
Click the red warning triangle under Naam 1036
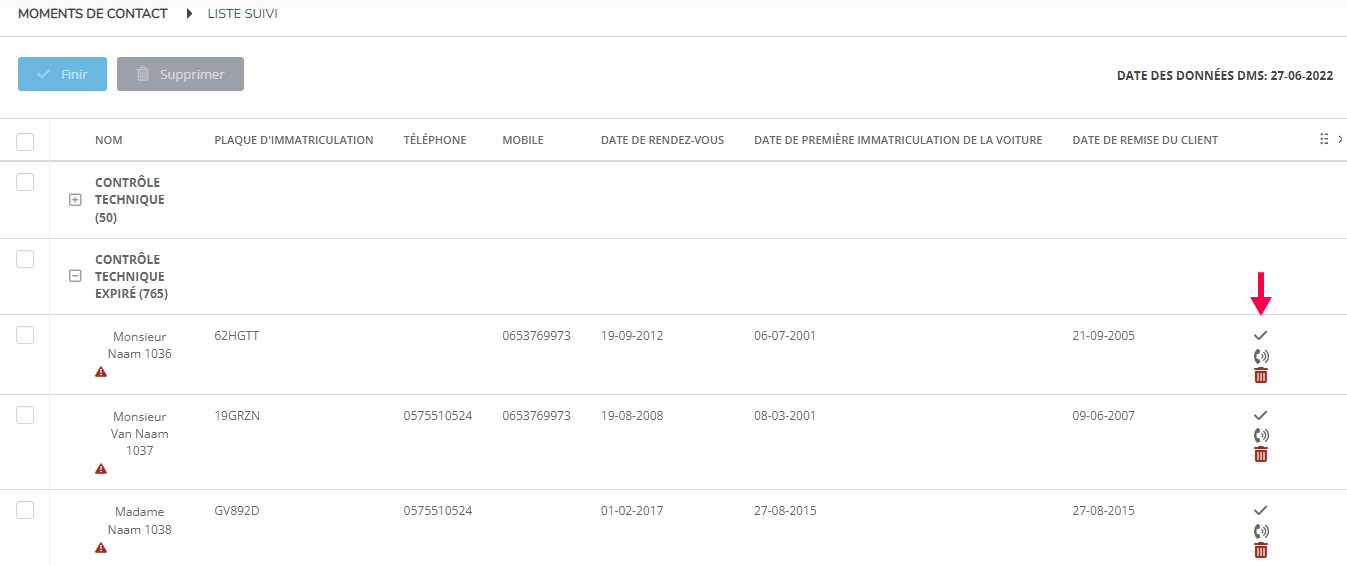pos(101,372)
